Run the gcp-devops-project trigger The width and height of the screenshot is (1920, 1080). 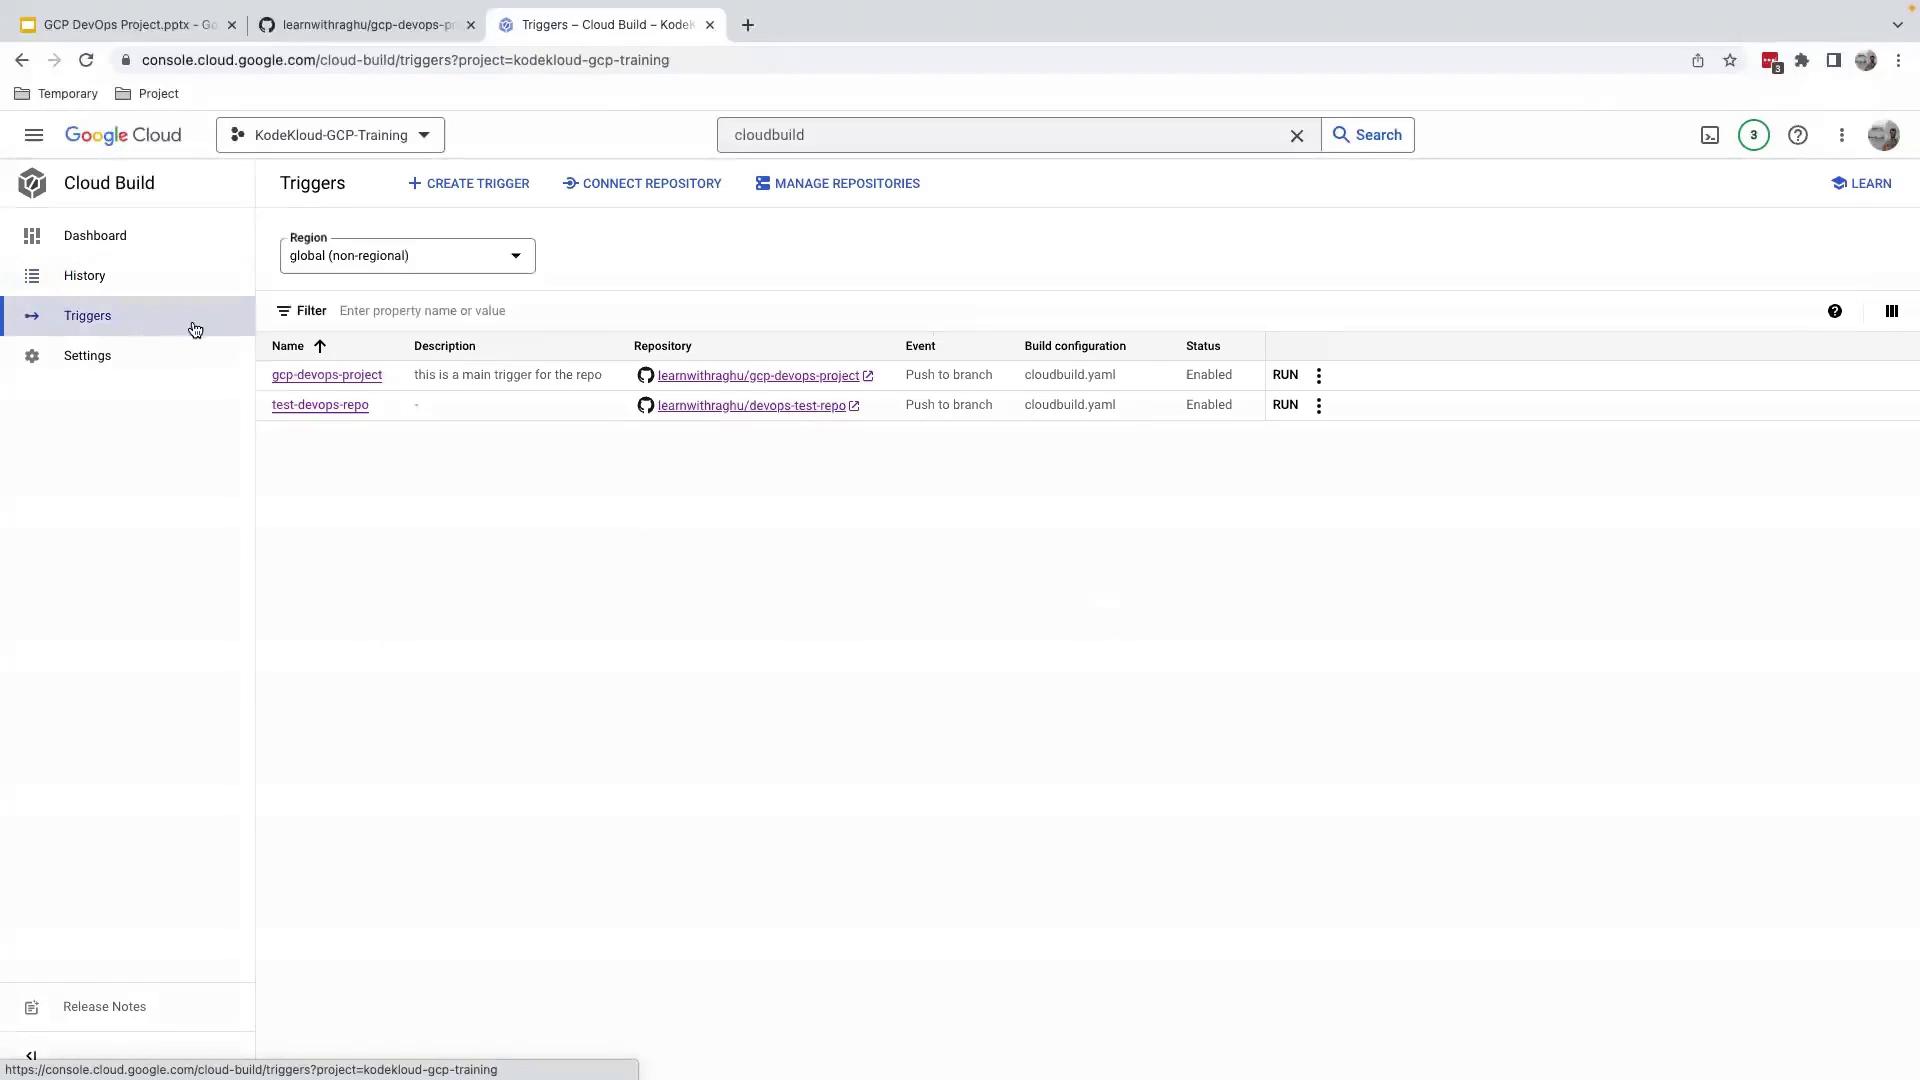pyautogui.click(x=1285, y=375)
